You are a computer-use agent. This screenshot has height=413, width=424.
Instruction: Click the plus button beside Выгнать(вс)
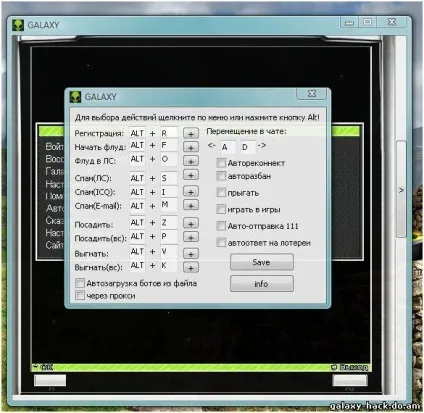tap(191, 268)
